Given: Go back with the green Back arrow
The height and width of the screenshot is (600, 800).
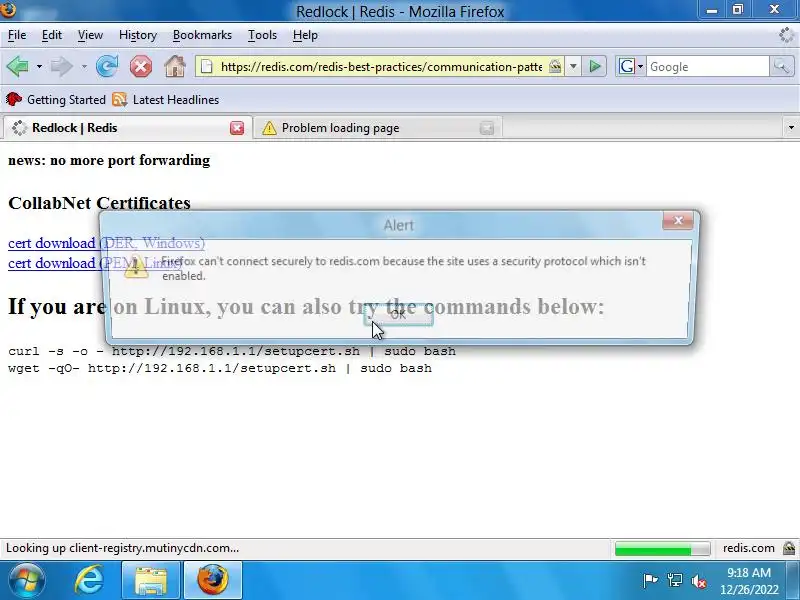Looking at the screenshot, I should click(17, 66).
